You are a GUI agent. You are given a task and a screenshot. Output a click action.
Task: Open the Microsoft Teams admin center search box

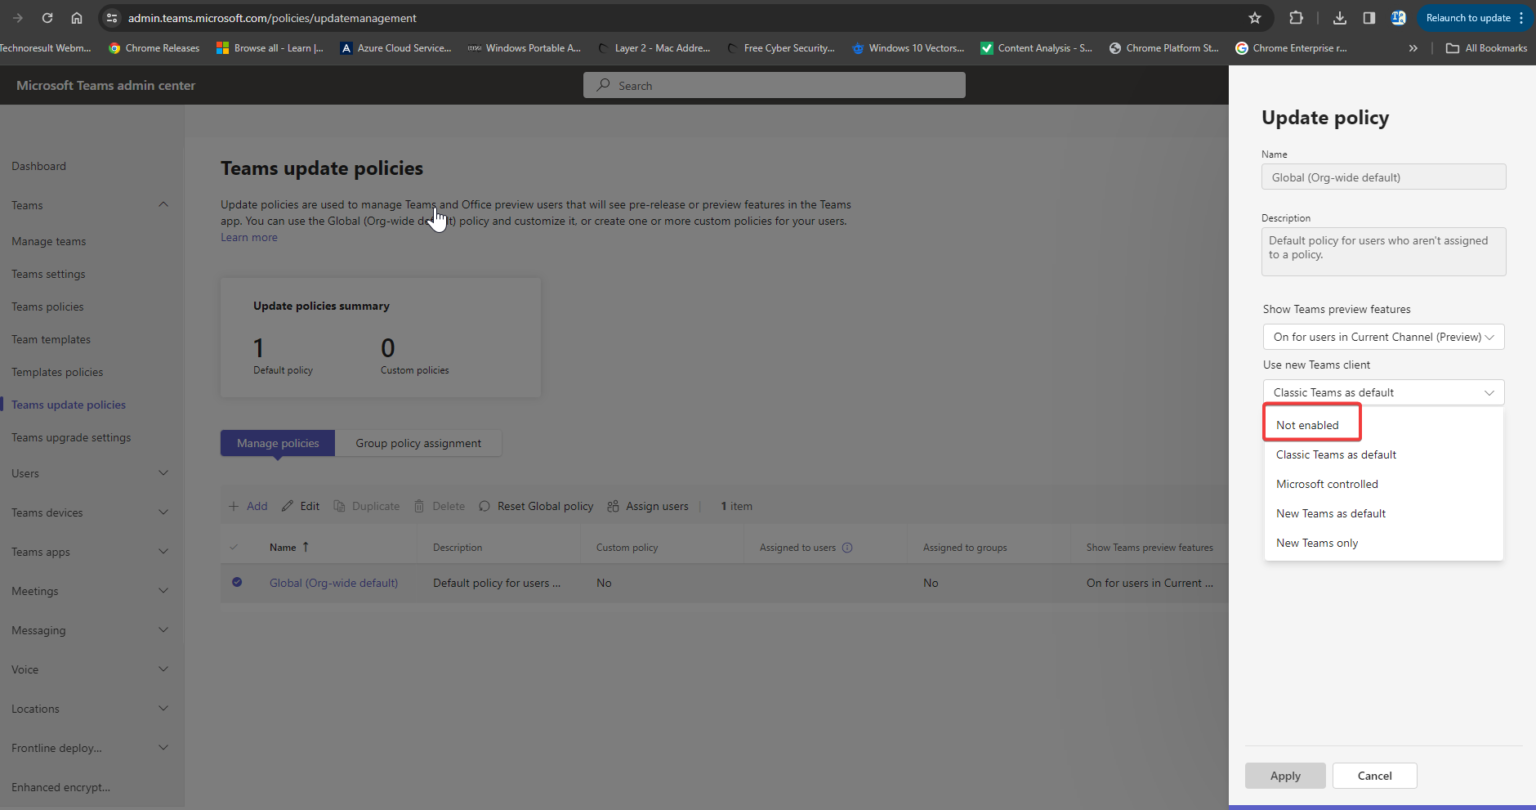(x=774, y=85)
